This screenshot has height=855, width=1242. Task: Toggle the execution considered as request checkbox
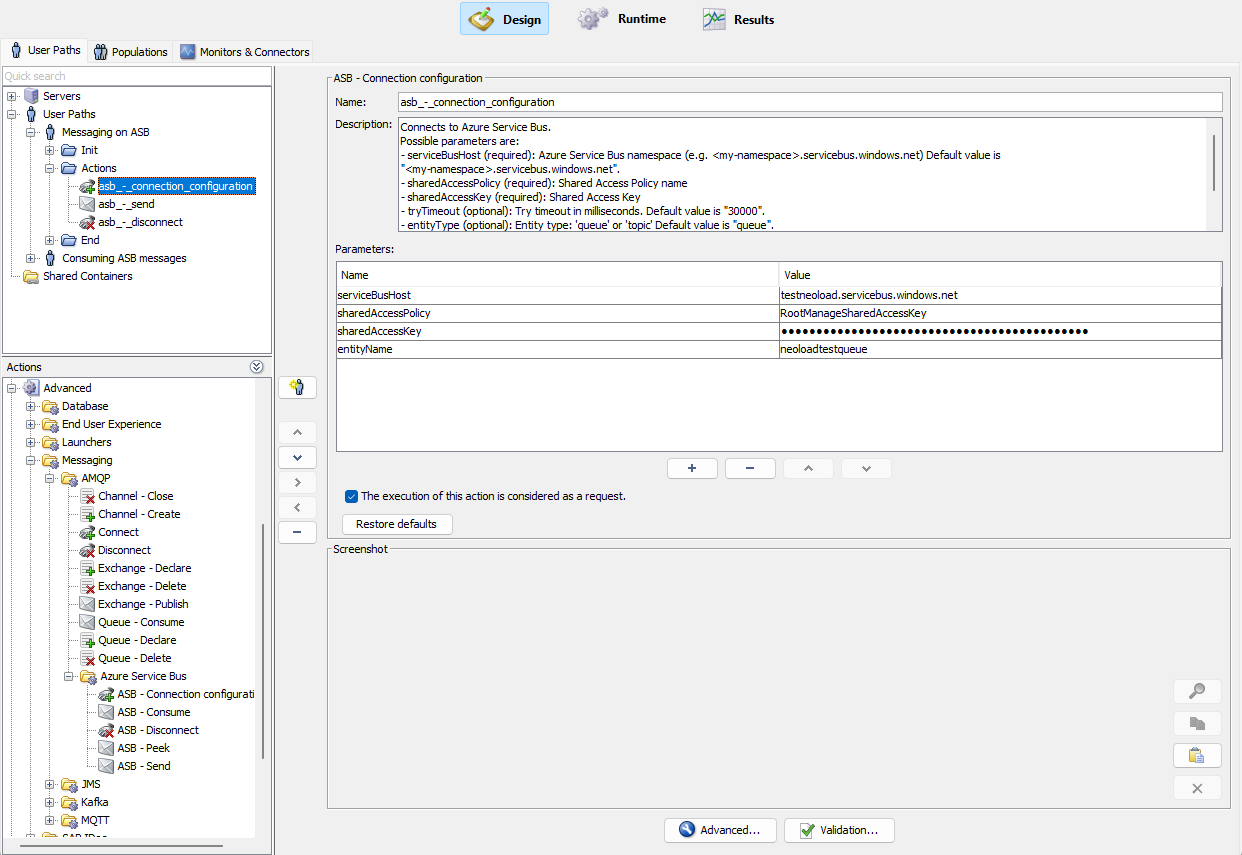tap(351, 496)
